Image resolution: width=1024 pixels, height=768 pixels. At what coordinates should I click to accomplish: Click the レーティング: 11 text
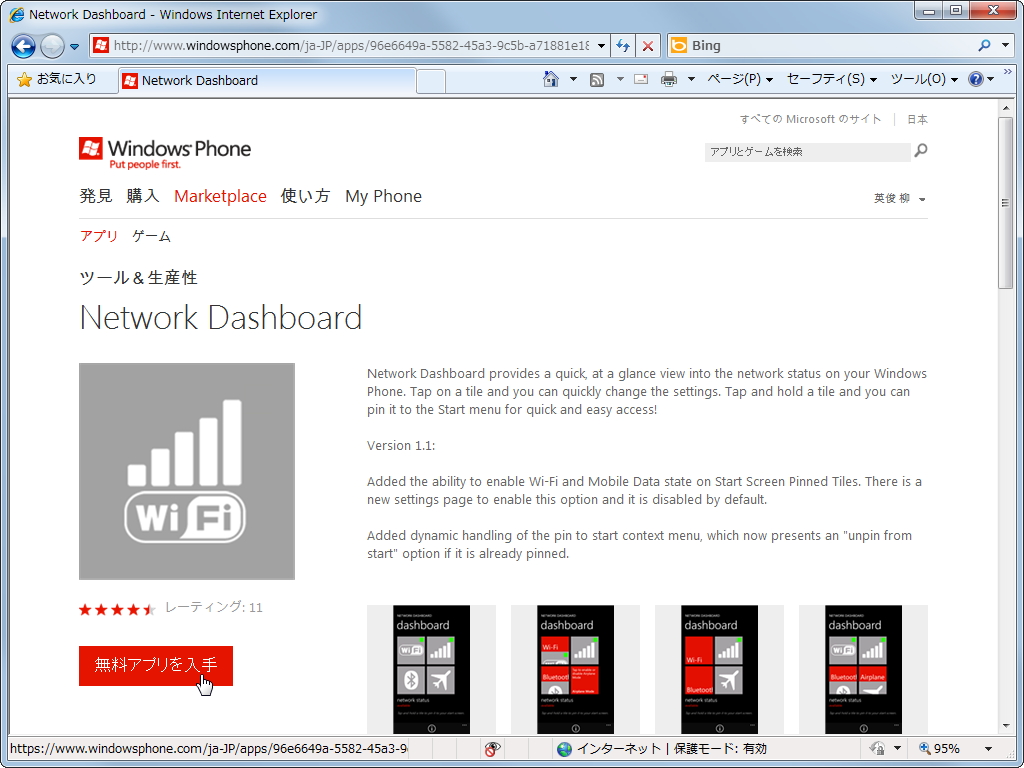point(214,607)
